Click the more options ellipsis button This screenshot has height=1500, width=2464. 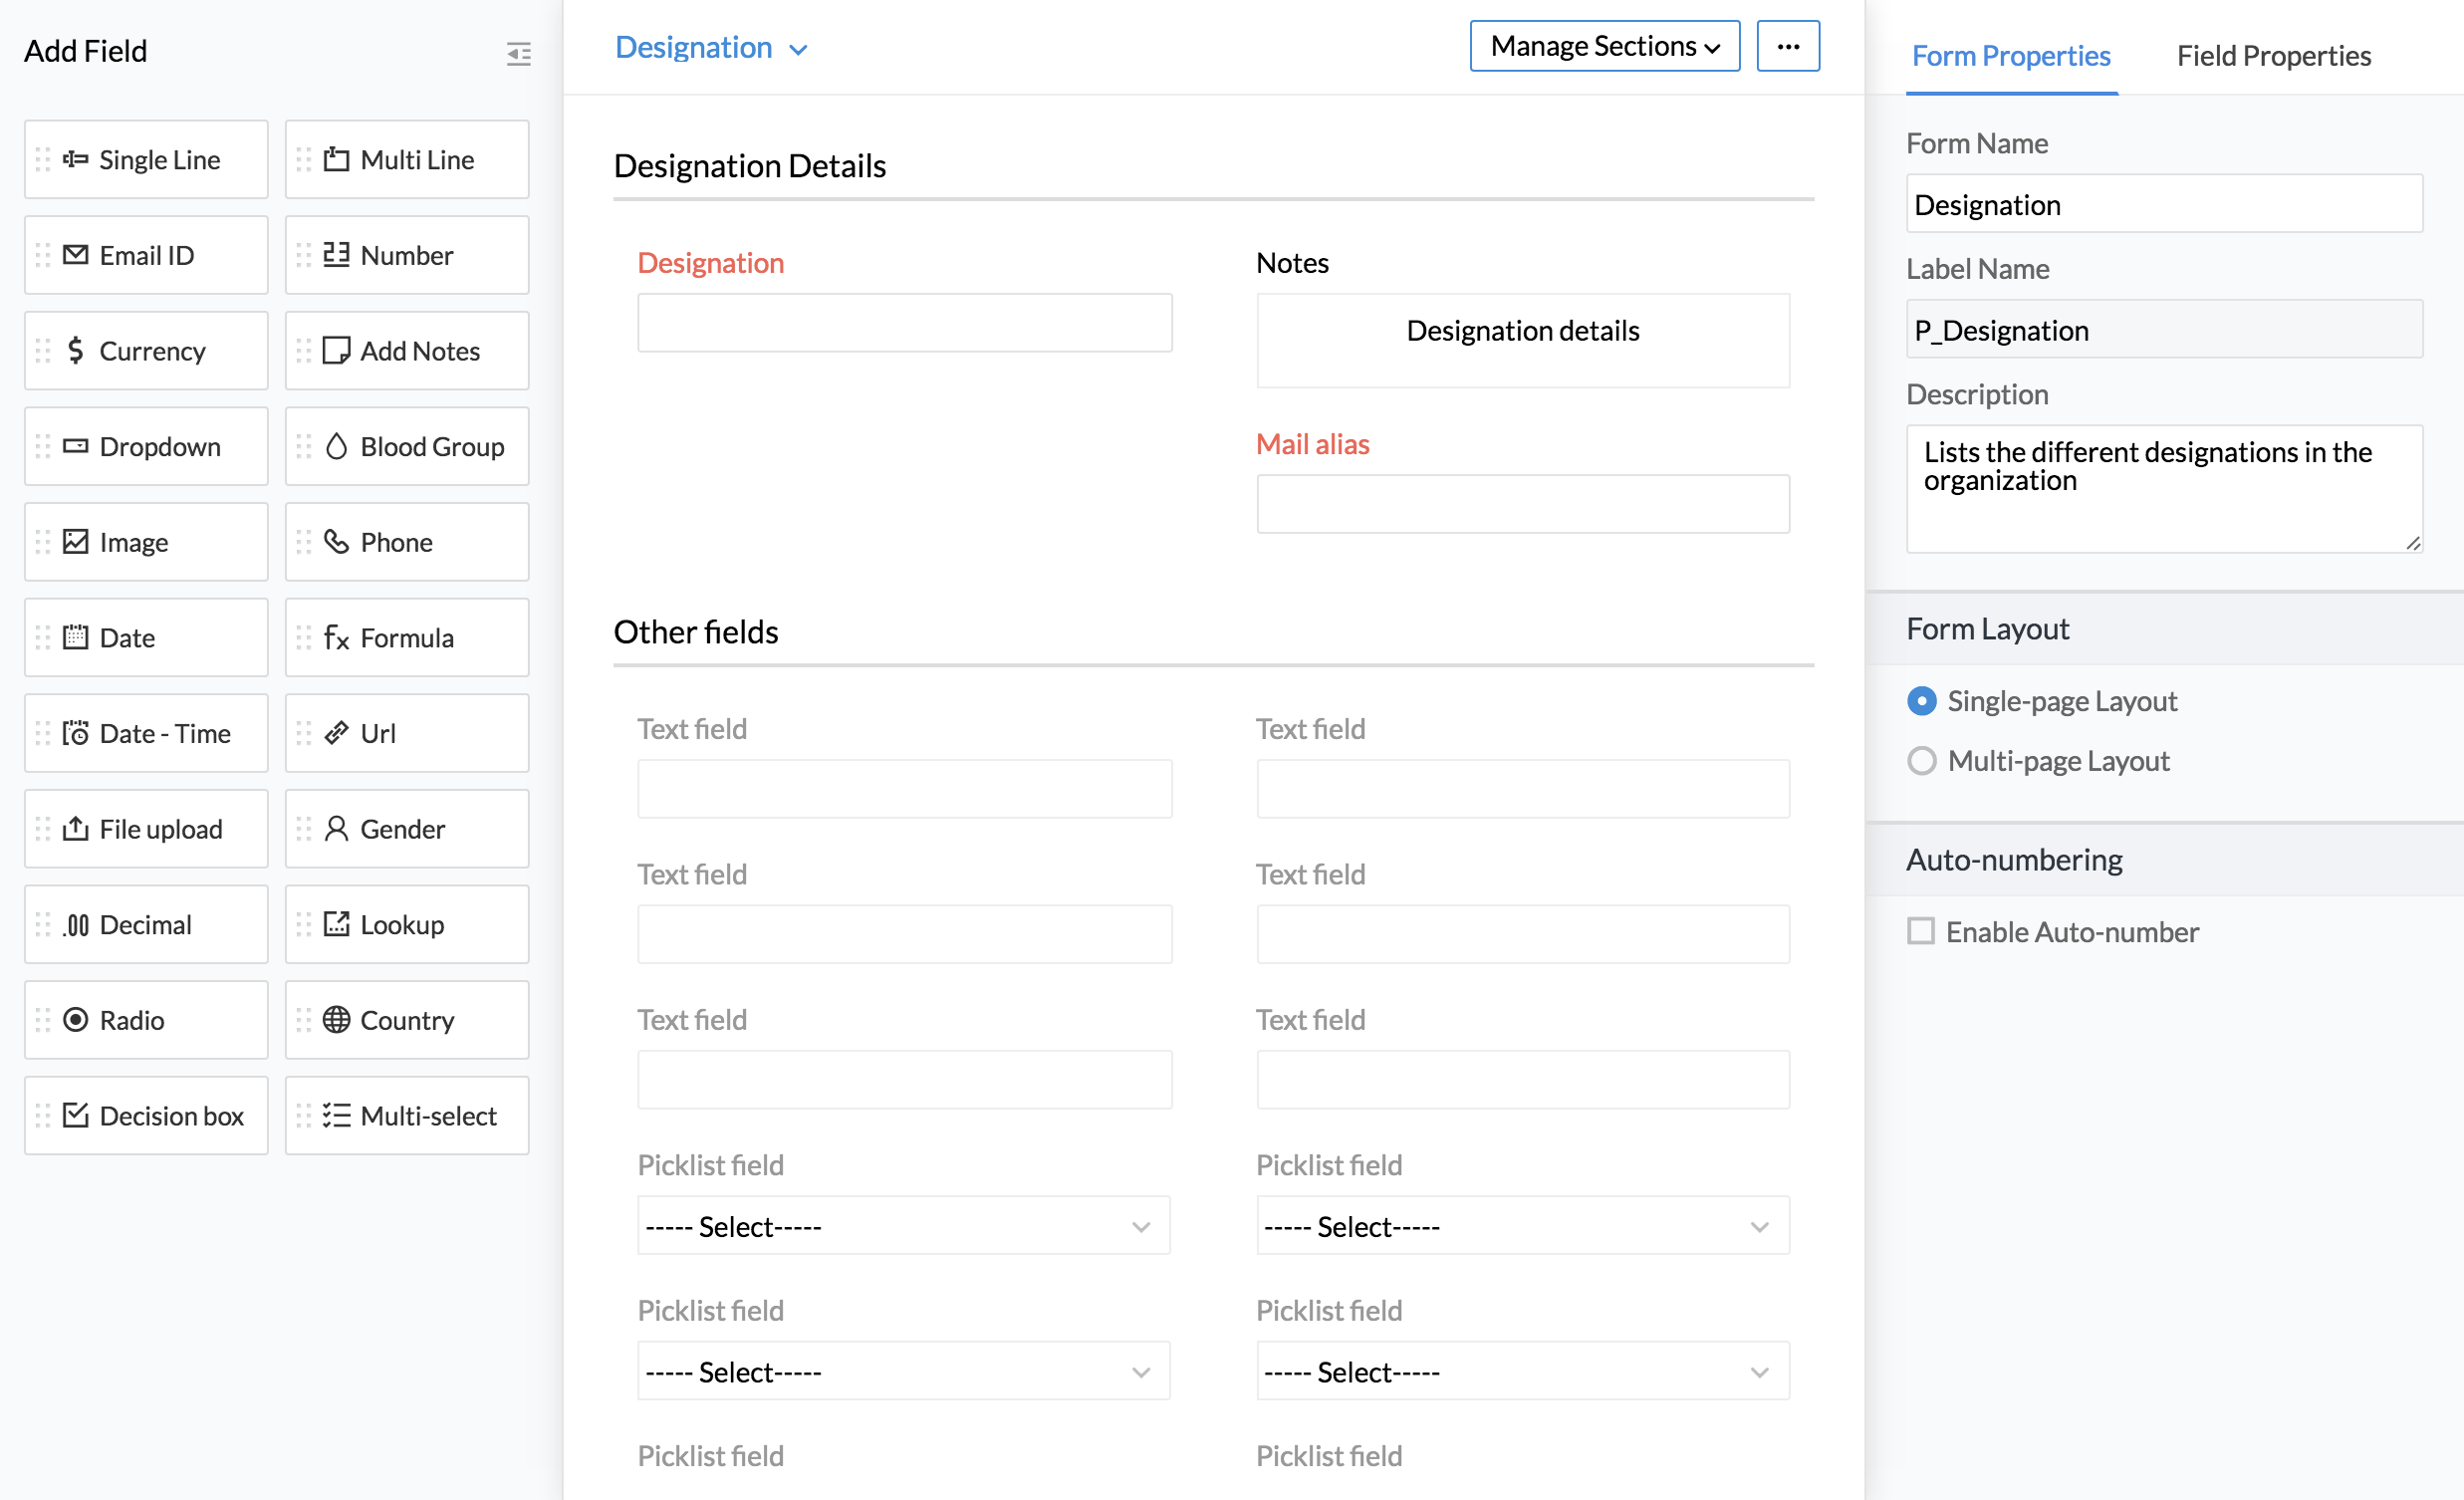coord(1787,46)
